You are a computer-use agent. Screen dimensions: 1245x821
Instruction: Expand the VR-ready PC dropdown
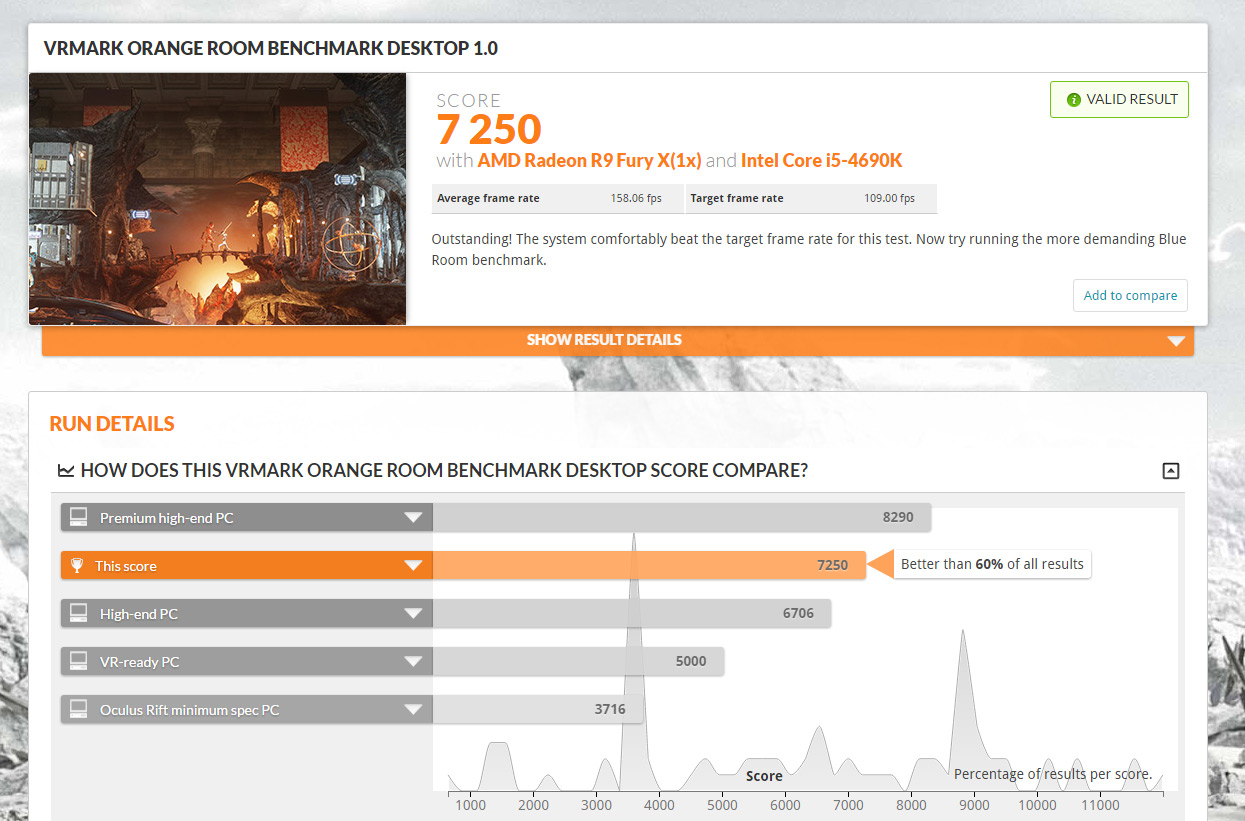413,661
